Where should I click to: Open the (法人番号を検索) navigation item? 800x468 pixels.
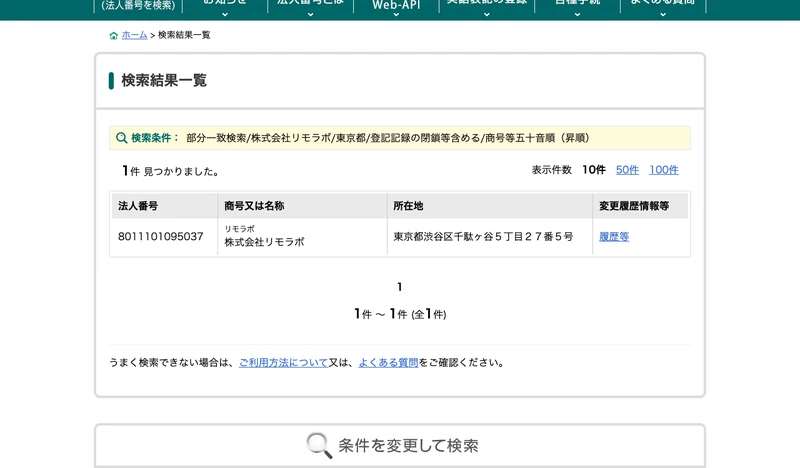138,6
